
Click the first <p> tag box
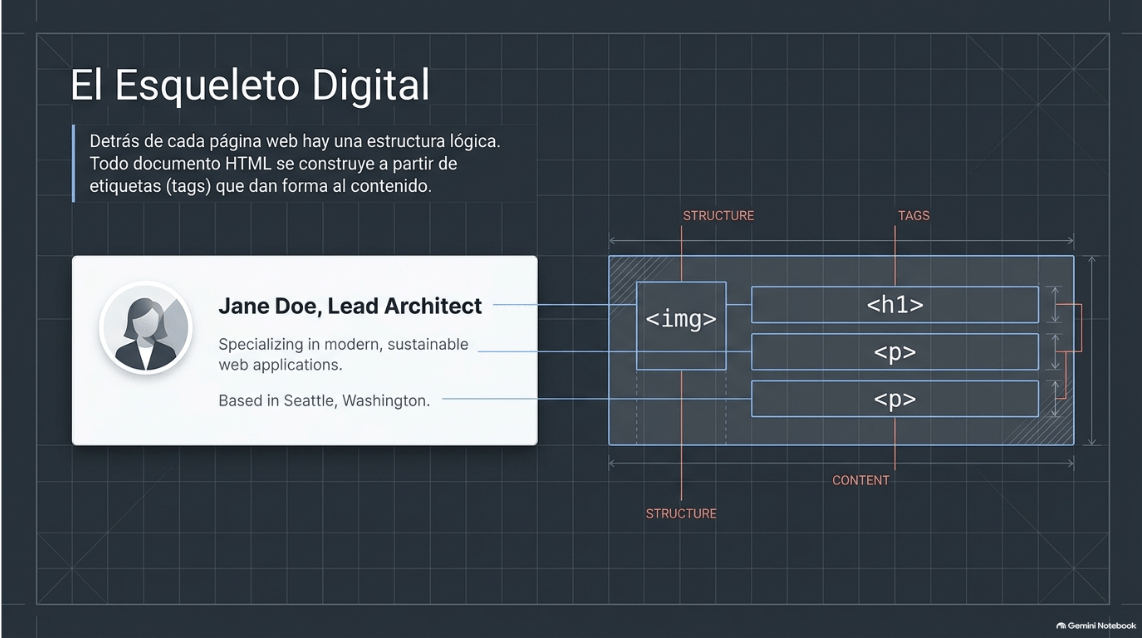click(x=894, y=352)
